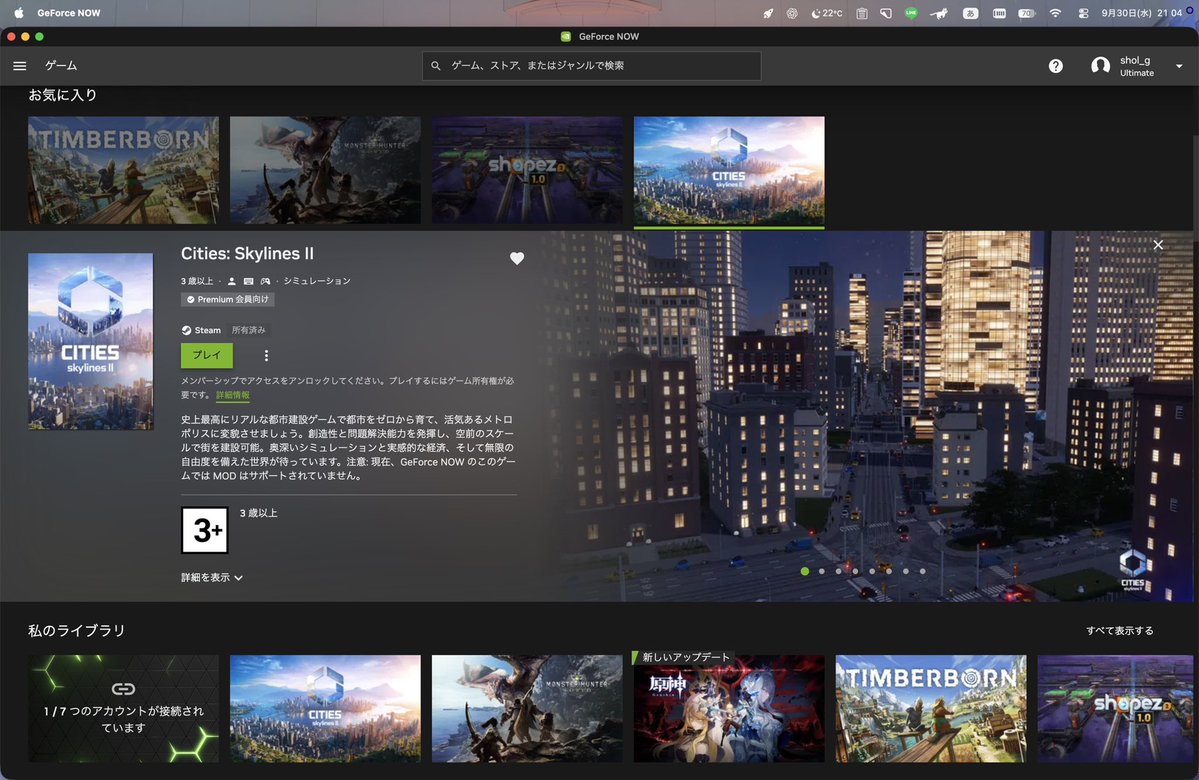This screenshot has height=780, width=1199.
Task: Click the running cat menu bar icon
Action: pyautogui.click(x=939, y=13)
